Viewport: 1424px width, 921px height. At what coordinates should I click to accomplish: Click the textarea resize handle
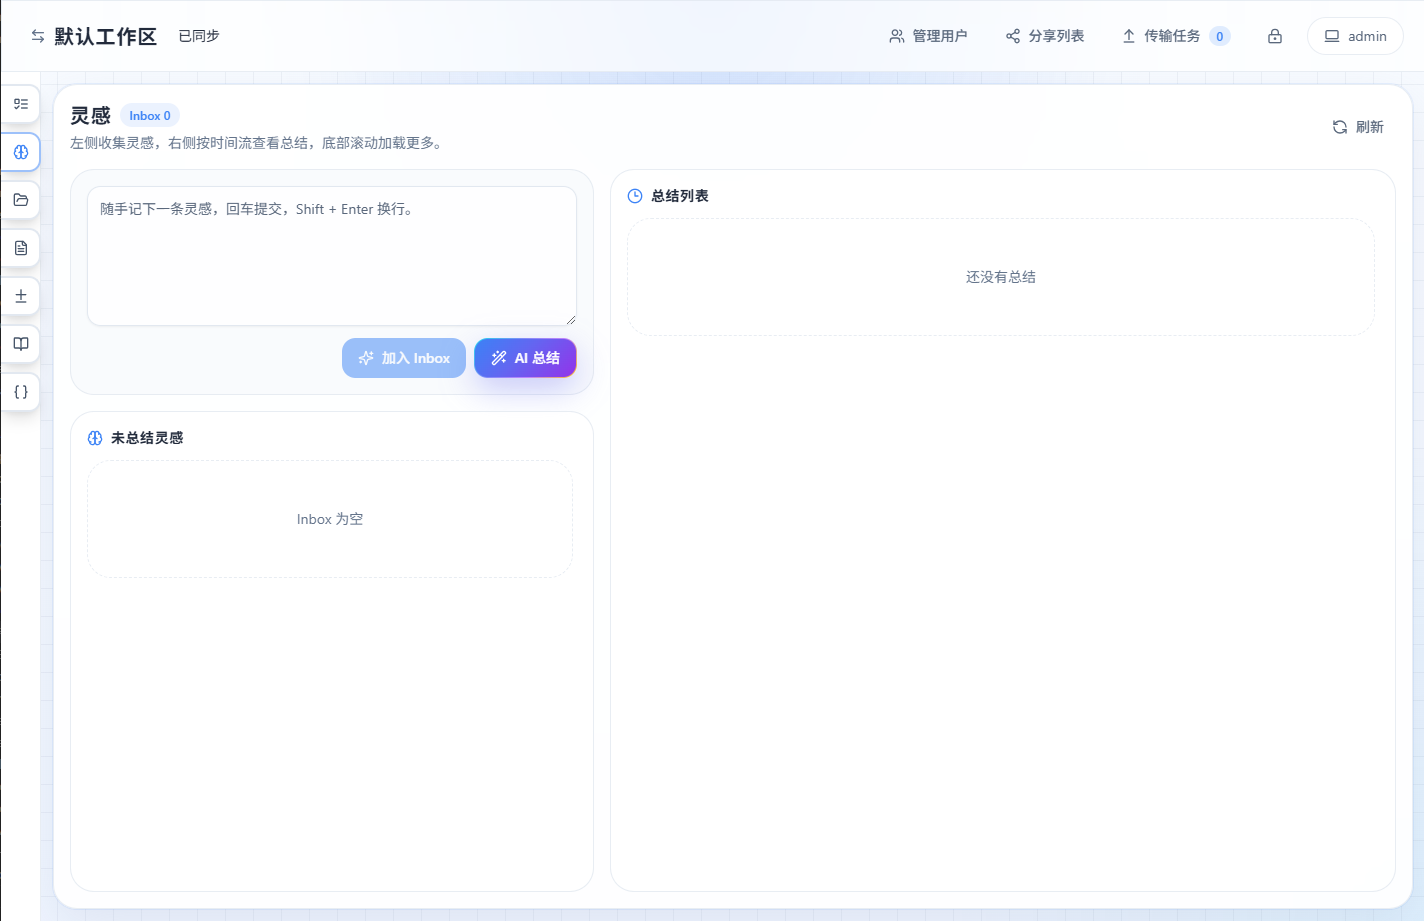point(571,320)
